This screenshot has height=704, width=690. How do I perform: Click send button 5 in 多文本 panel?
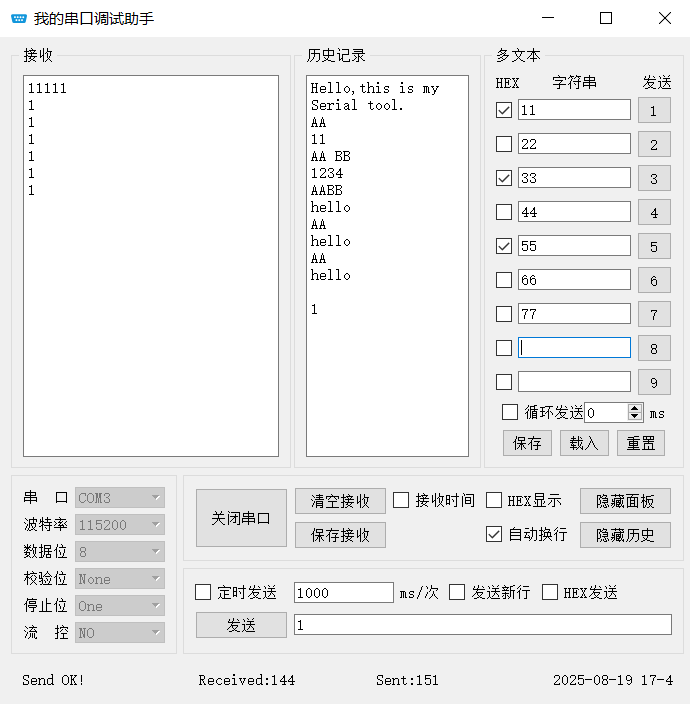[654, 246]
